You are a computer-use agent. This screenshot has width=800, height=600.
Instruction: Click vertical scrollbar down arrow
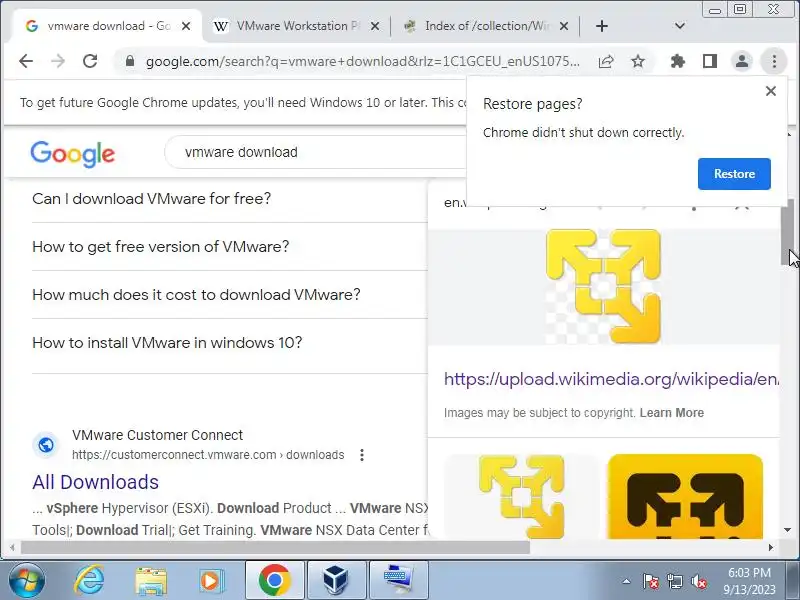tap(787, 531)
